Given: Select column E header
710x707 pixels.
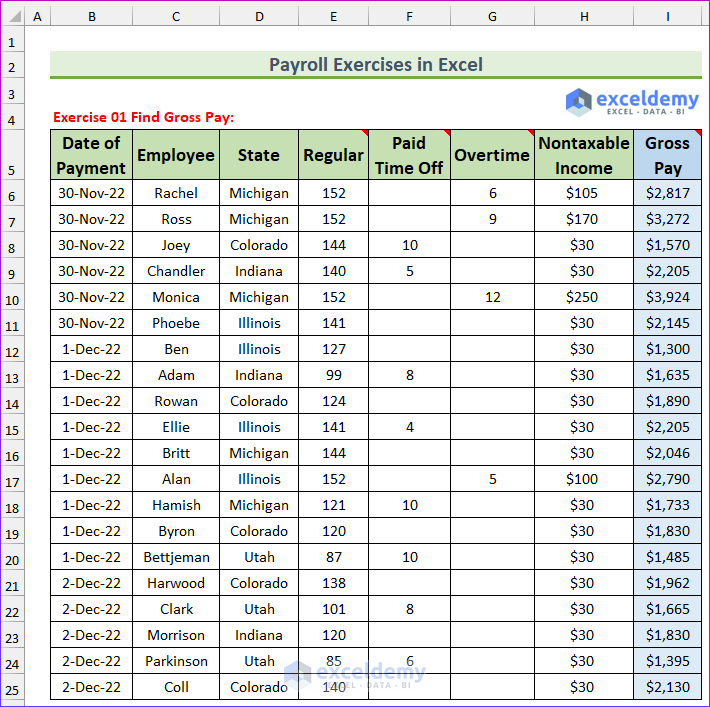Looking at the screenshot, I should (x=334, y=16).
